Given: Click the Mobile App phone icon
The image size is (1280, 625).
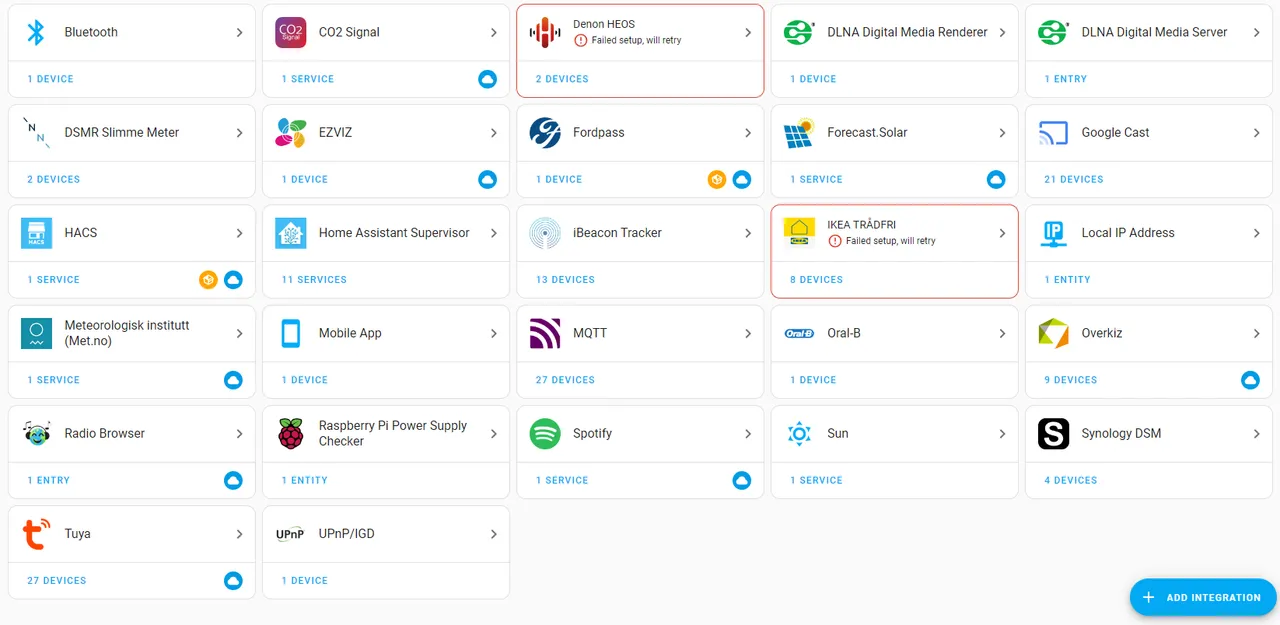Looking at the screenshot, I should pyautogui.click(x=290, y=333).
